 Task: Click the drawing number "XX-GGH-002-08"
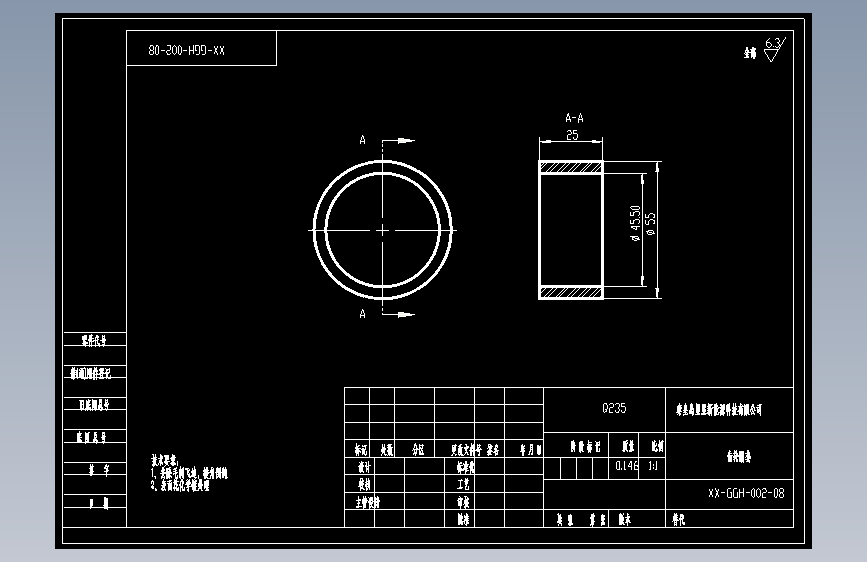click(746, 493)
